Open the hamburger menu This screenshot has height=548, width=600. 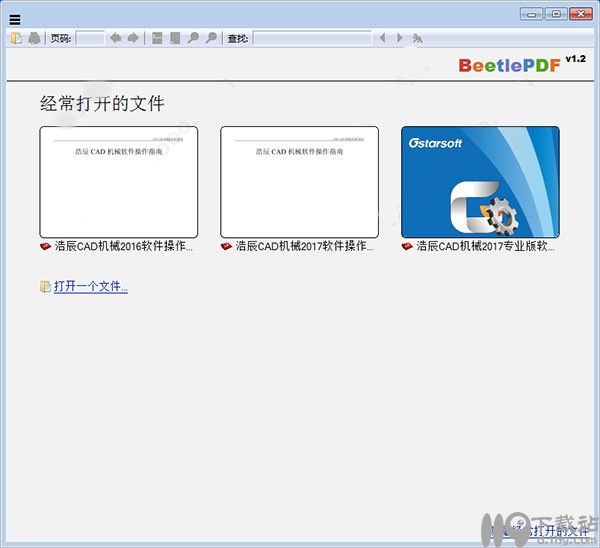click(15, 20)
